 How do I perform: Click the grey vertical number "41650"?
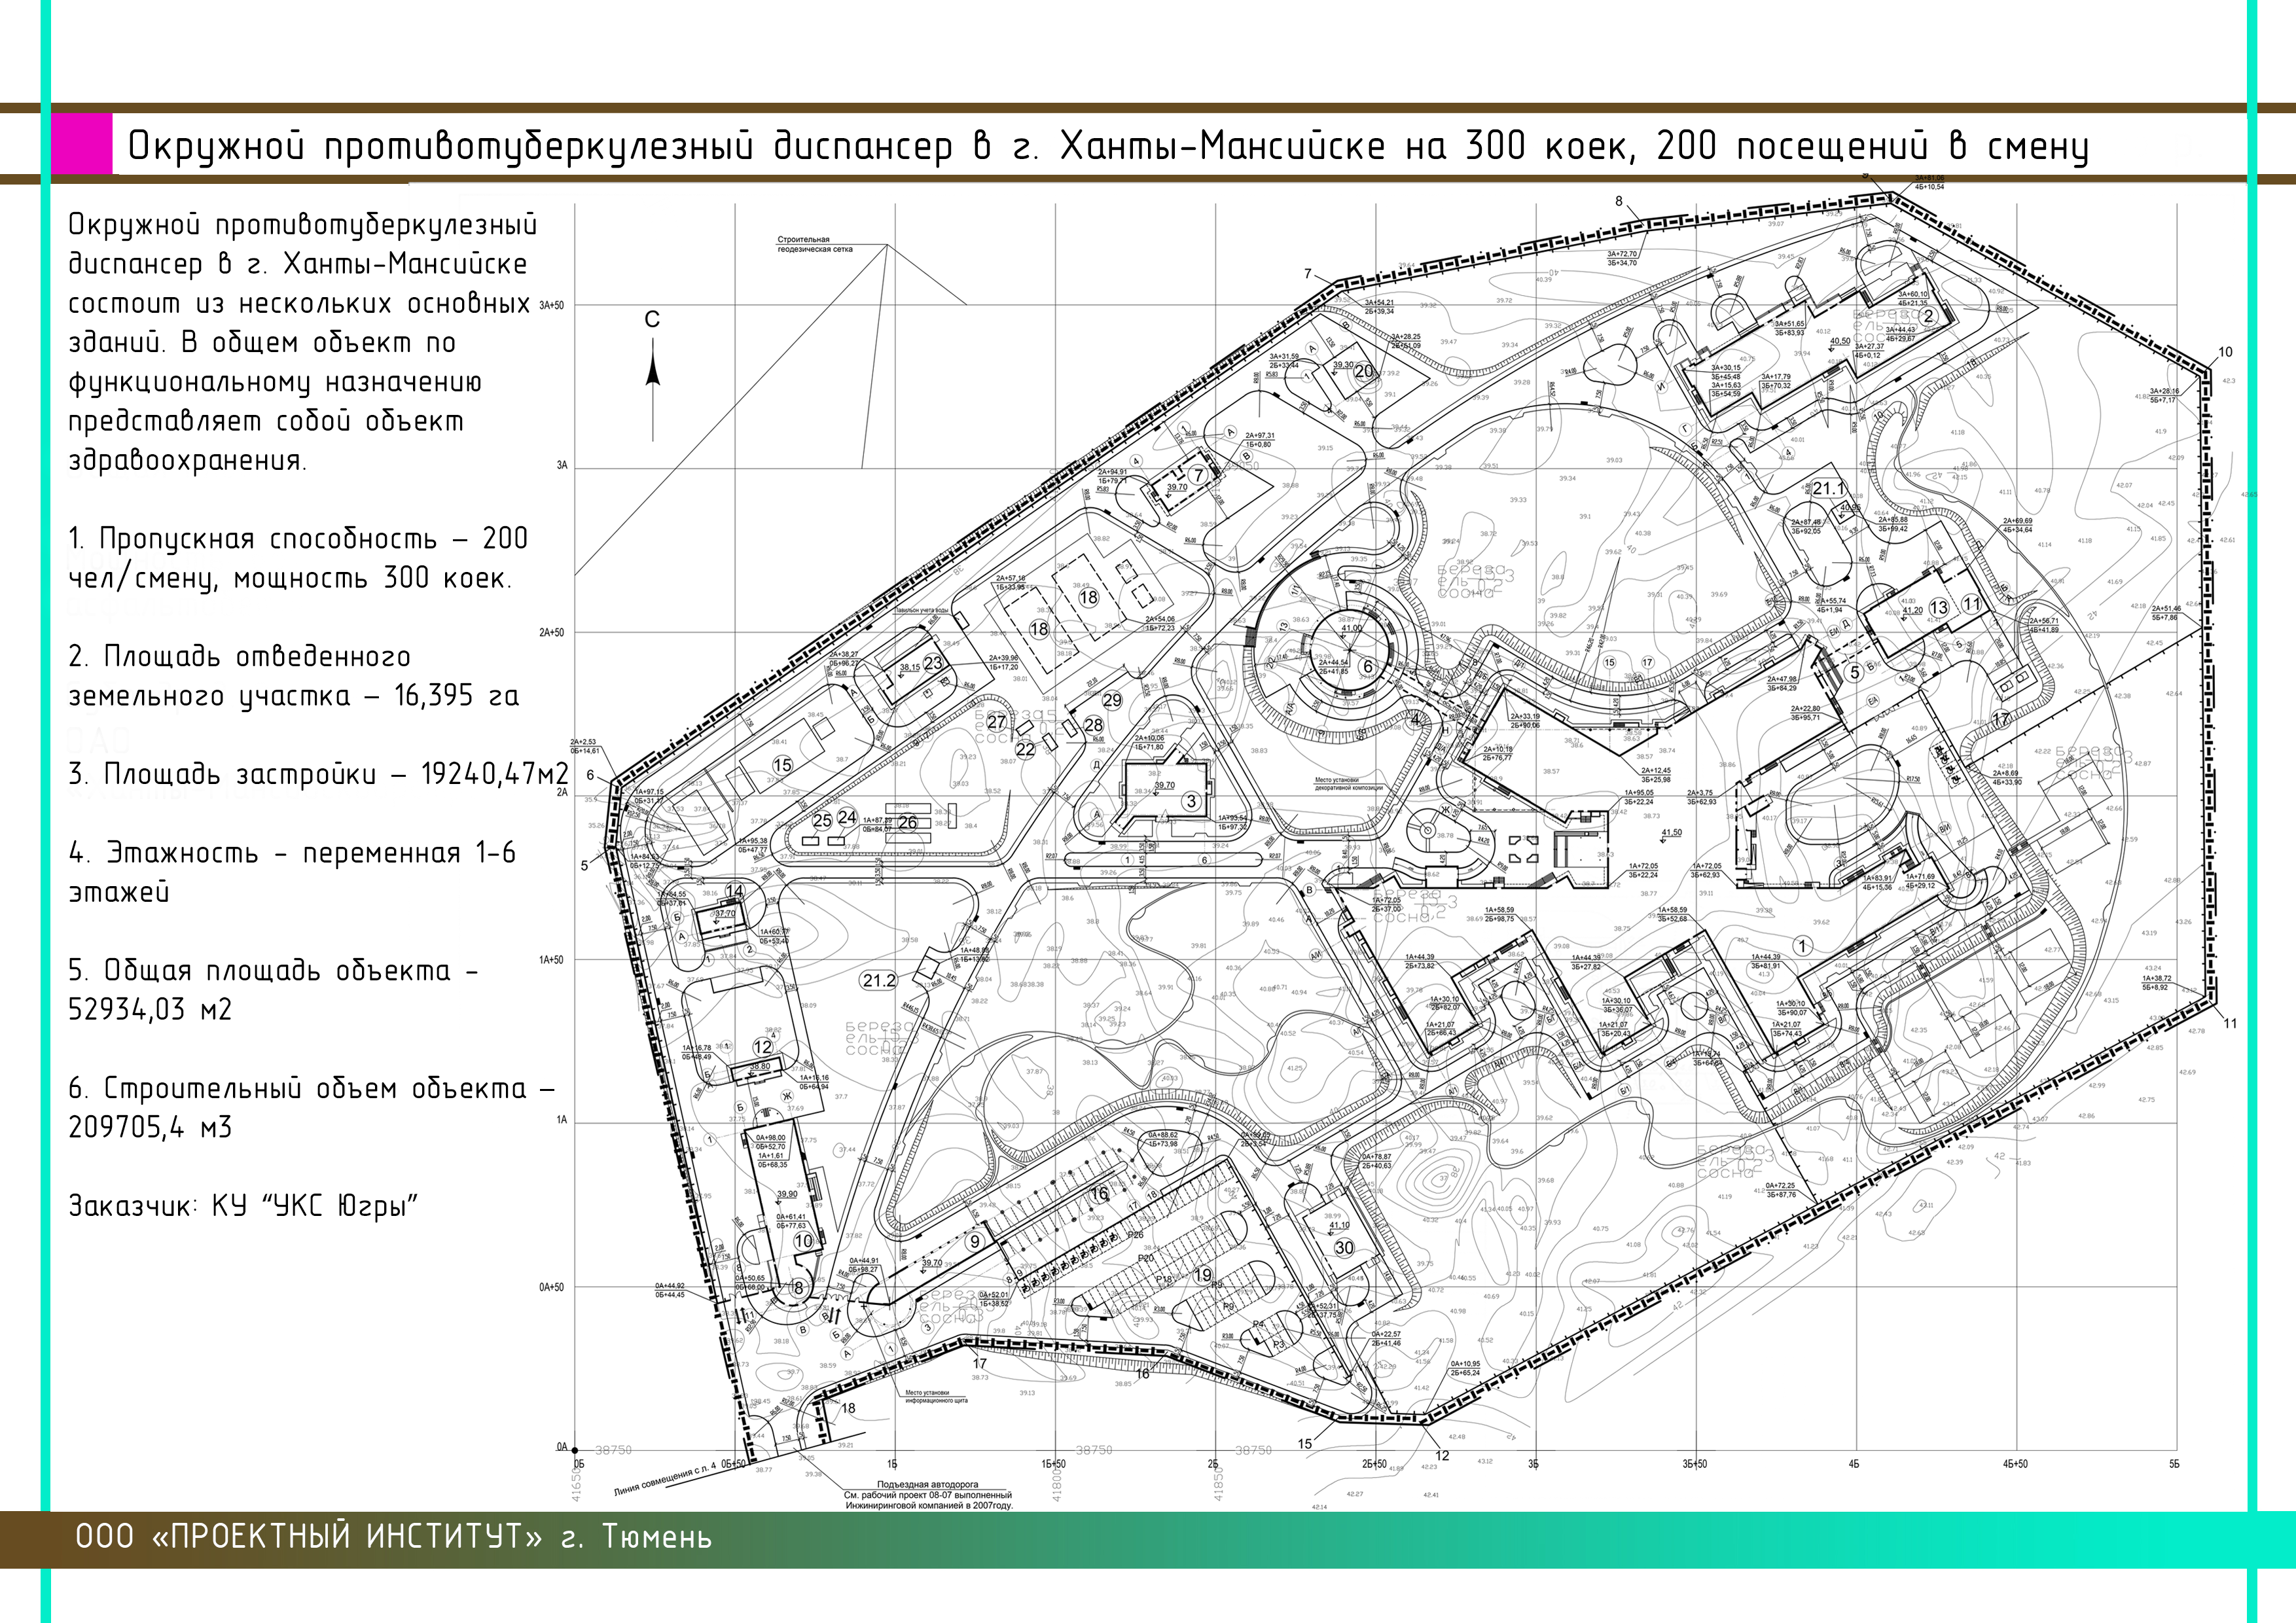[576, 1485]
